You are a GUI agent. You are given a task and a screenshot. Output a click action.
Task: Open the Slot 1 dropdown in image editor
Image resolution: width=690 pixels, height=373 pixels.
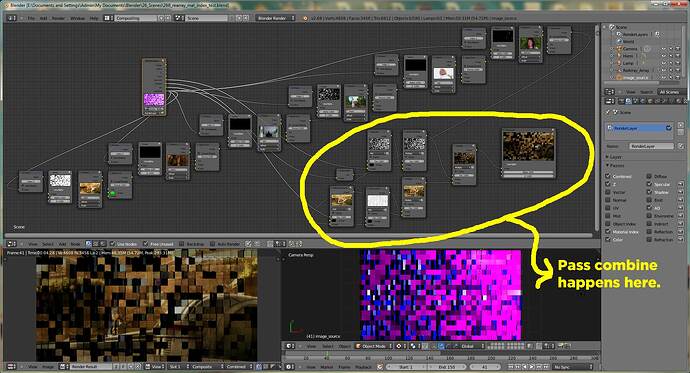(x=178, y=366)
